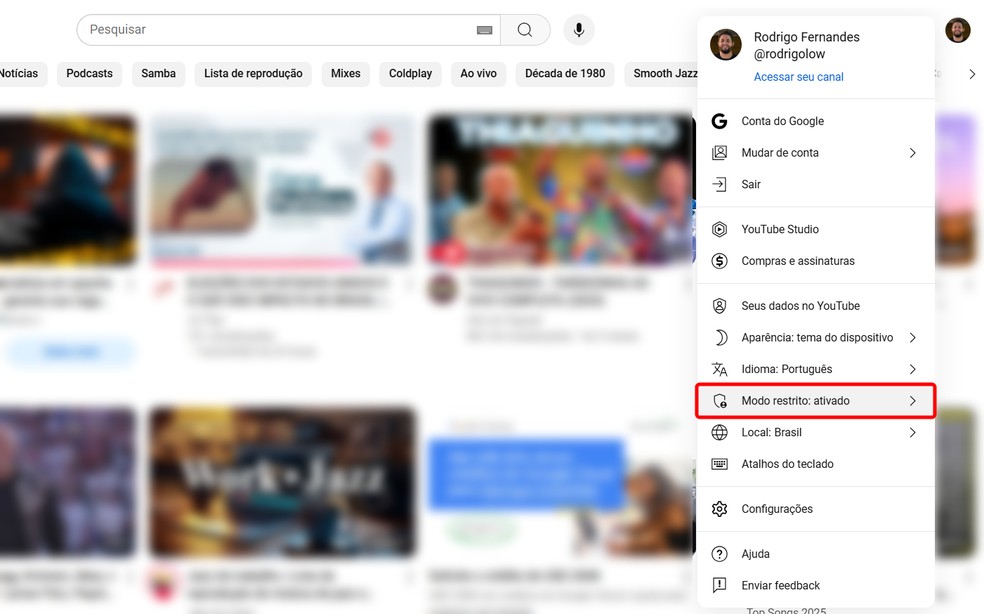
Task: Open Idioma: Português options
Action: pos(789,368)
